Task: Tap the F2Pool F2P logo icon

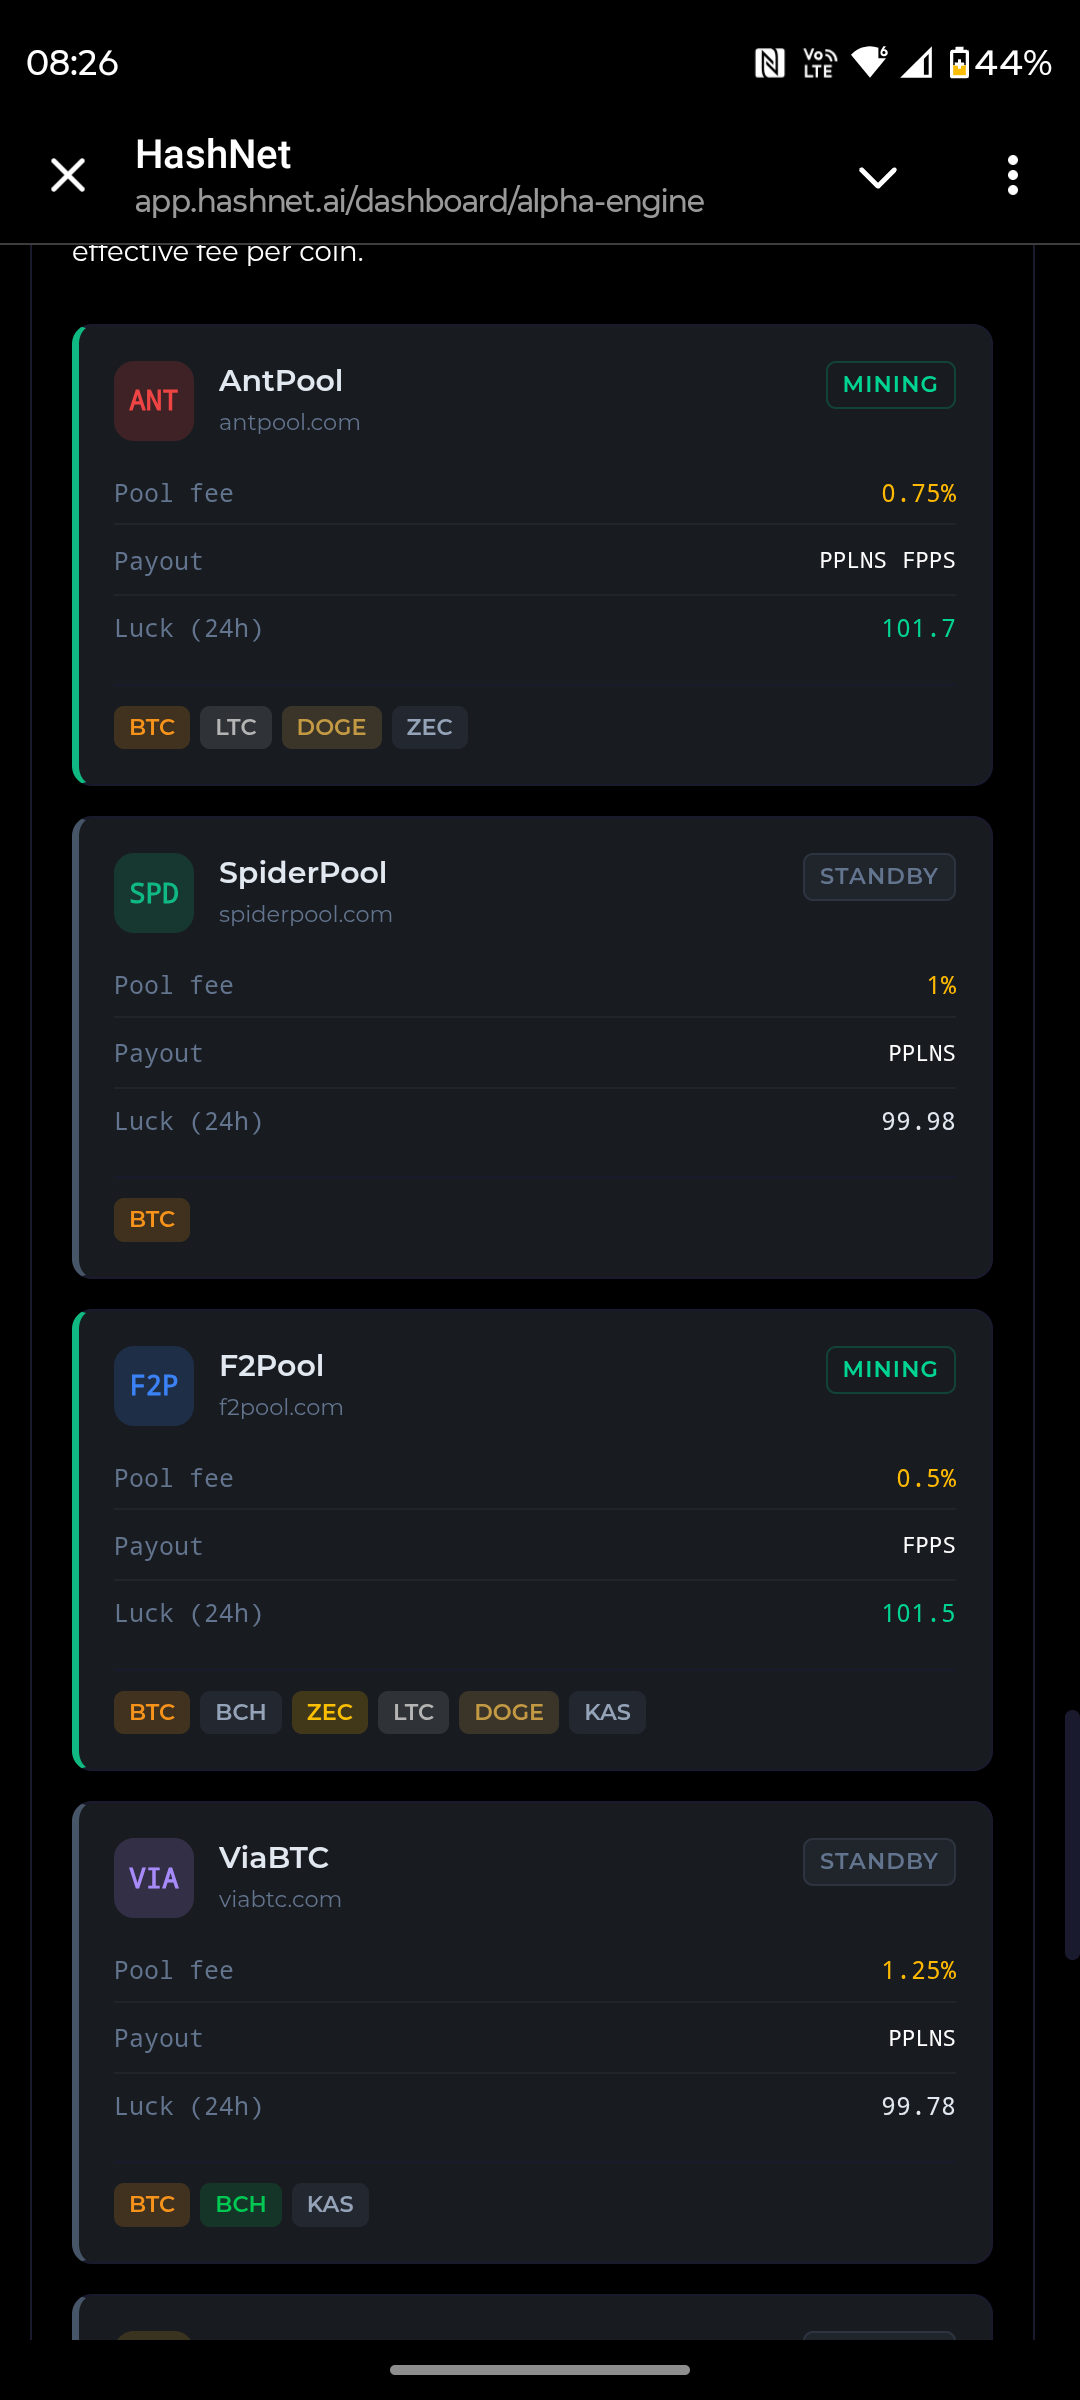Action: pos(154,1386)
